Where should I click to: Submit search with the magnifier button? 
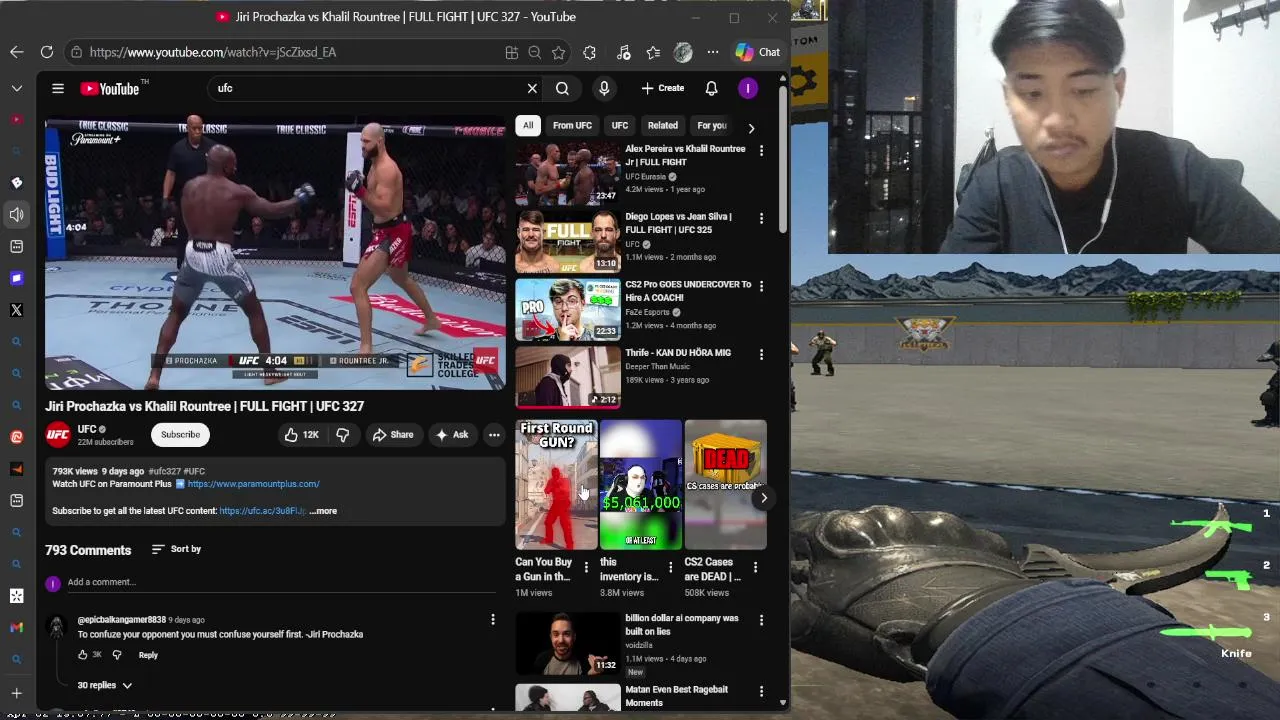[562, 88]
